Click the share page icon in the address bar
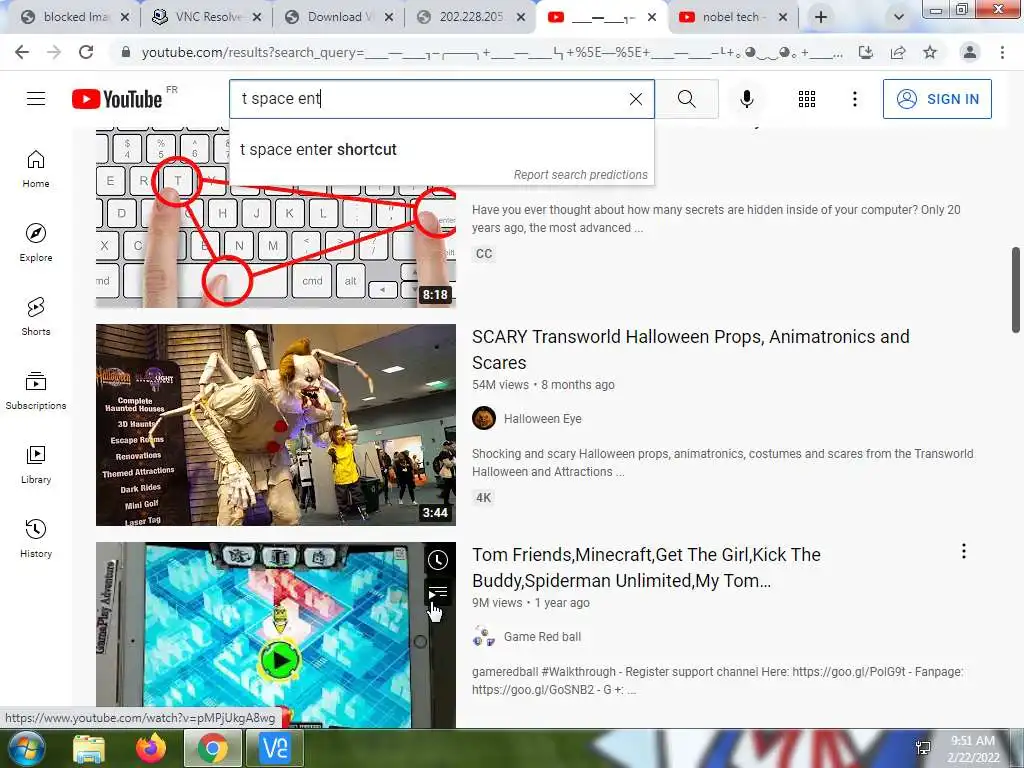The height and width of the screenshot is (768, 1024). click(898, 52)
